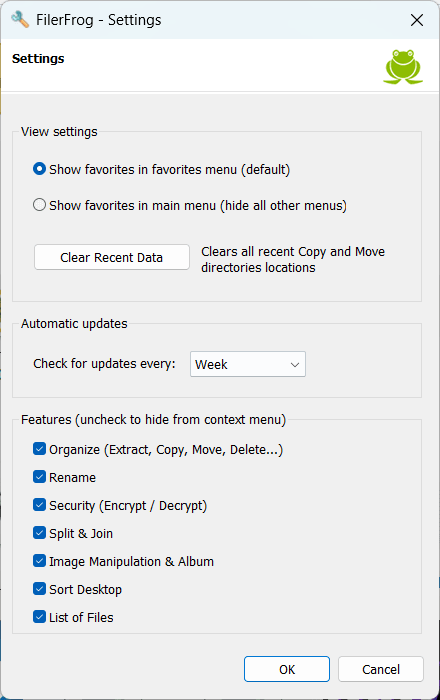Click the 'Features (uncheck to hide' group label
Viewport: 440px width, 700px height.
[154, 420]
